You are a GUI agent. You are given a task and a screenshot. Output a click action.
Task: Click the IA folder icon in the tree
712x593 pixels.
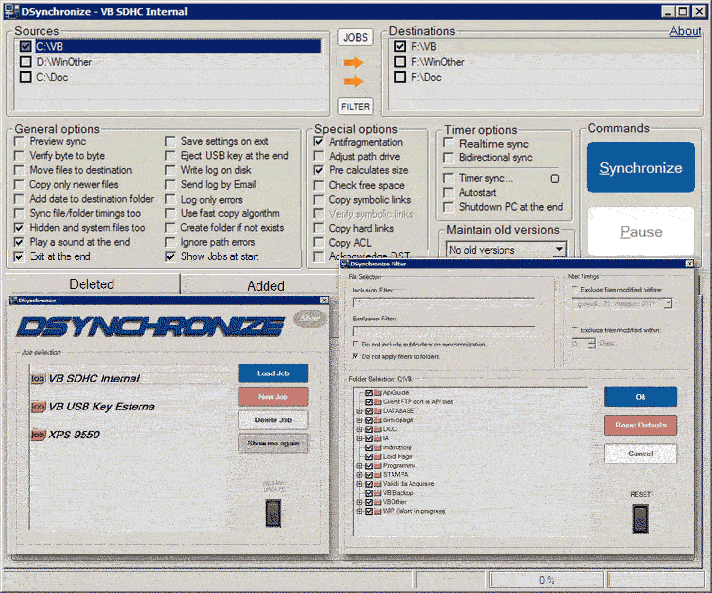pos(378,438)
